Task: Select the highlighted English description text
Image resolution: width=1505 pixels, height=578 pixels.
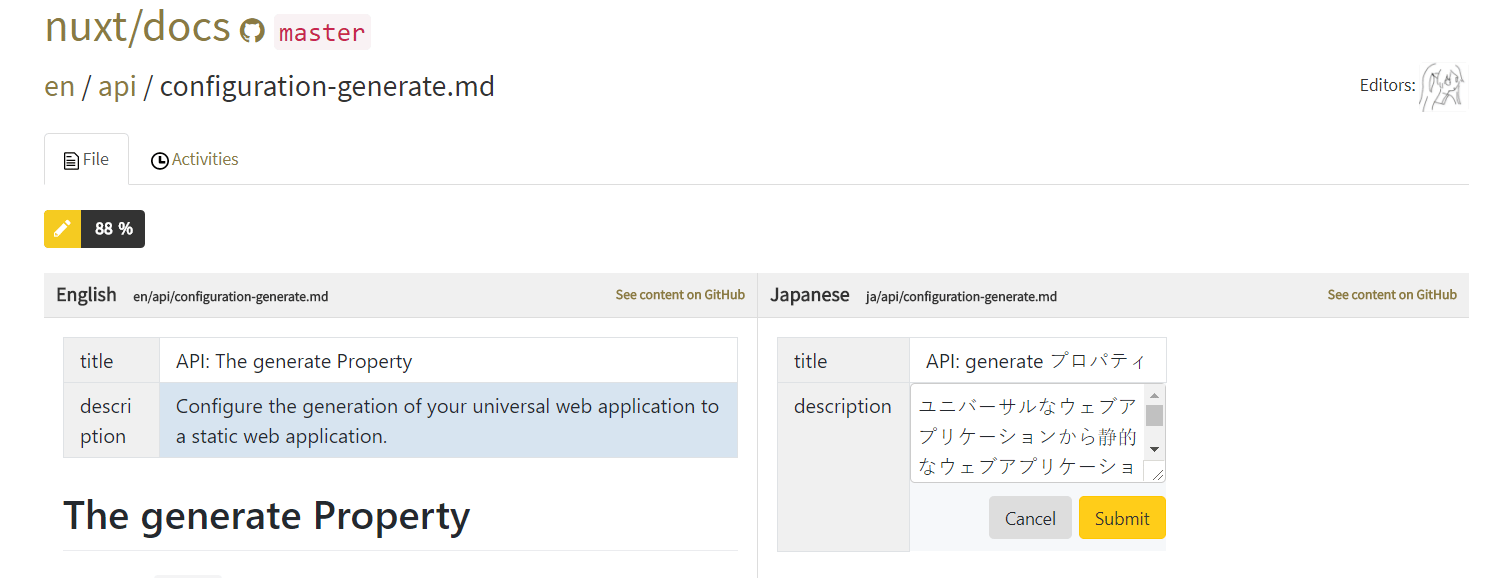Action: click(448, 420)
